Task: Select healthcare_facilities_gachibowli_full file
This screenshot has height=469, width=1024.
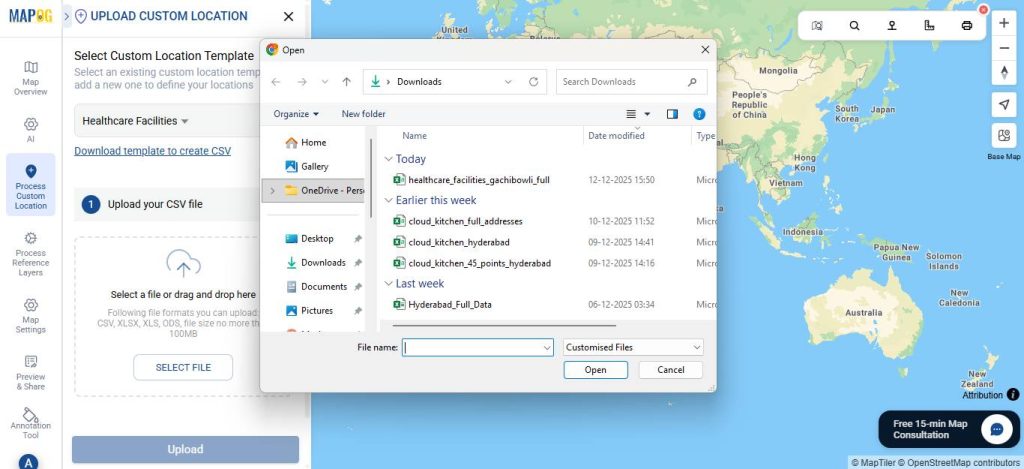Action: click(x=478, y=180)
